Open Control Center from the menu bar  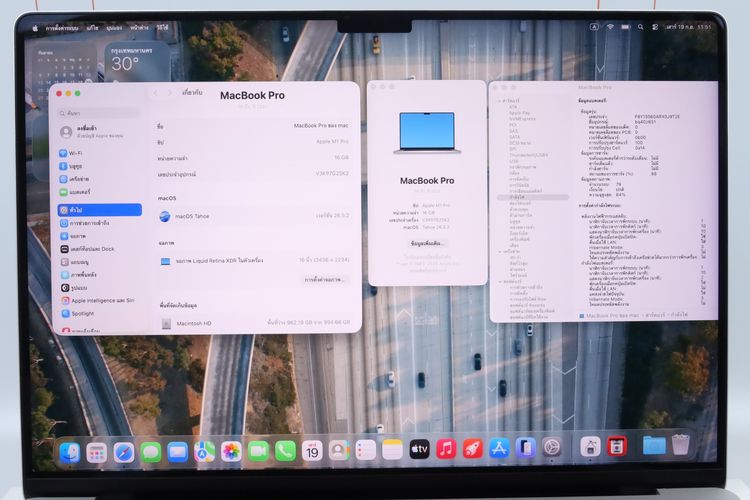(655, 27)
